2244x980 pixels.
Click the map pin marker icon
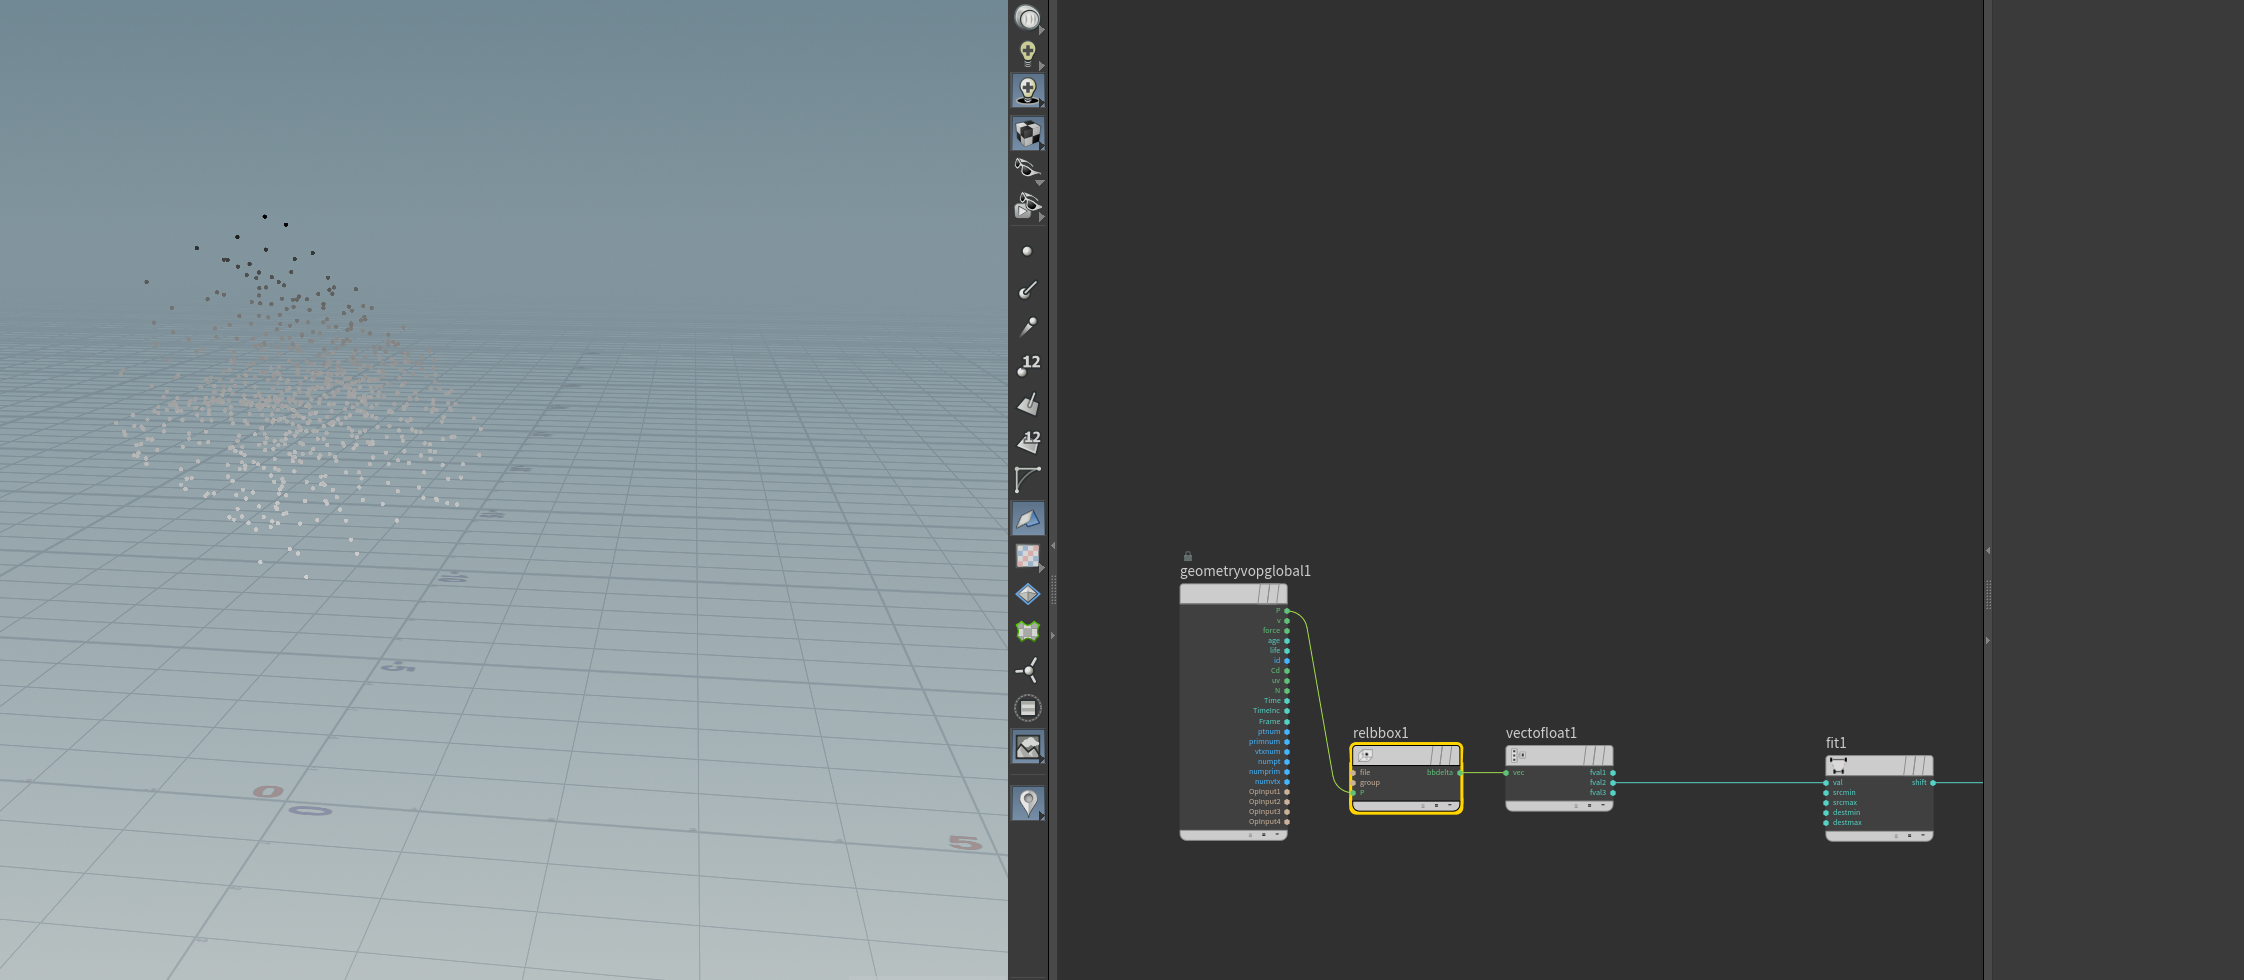point(1028,802)
